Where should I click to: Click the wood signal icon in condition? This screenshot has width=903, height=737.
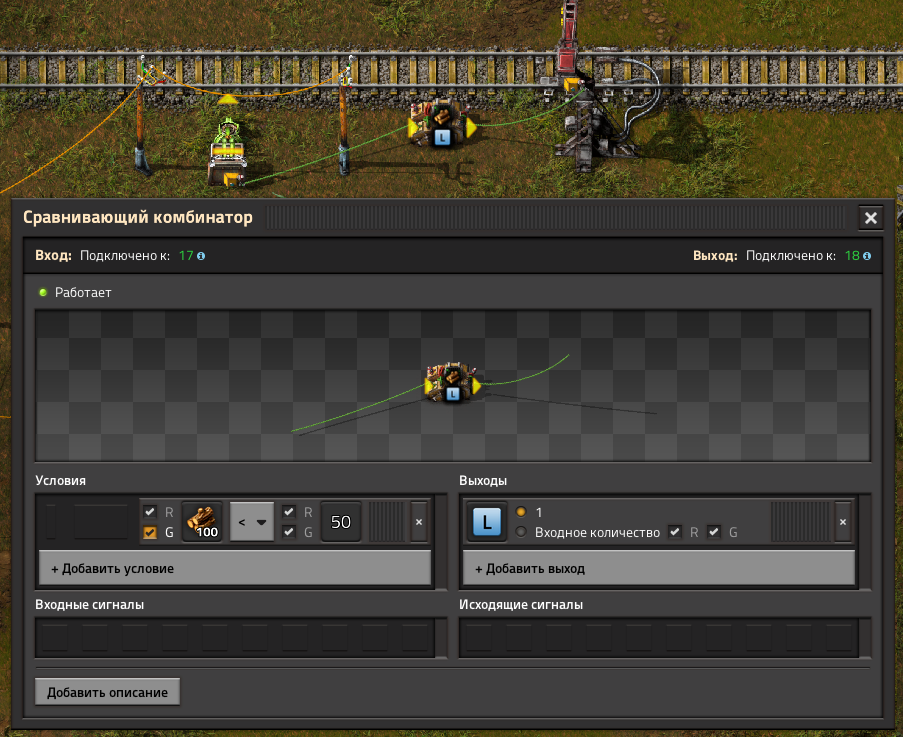202,522
